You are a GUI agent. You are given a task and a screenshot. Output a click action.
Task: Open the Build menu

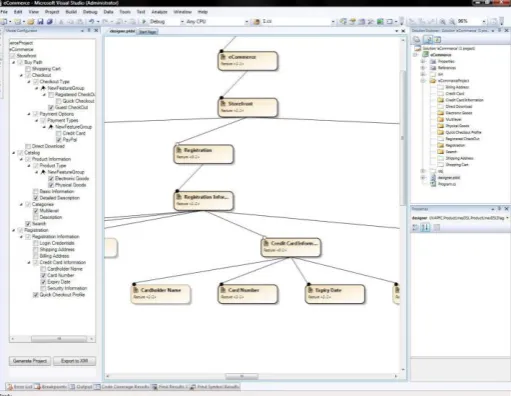[x=71, y=12]
